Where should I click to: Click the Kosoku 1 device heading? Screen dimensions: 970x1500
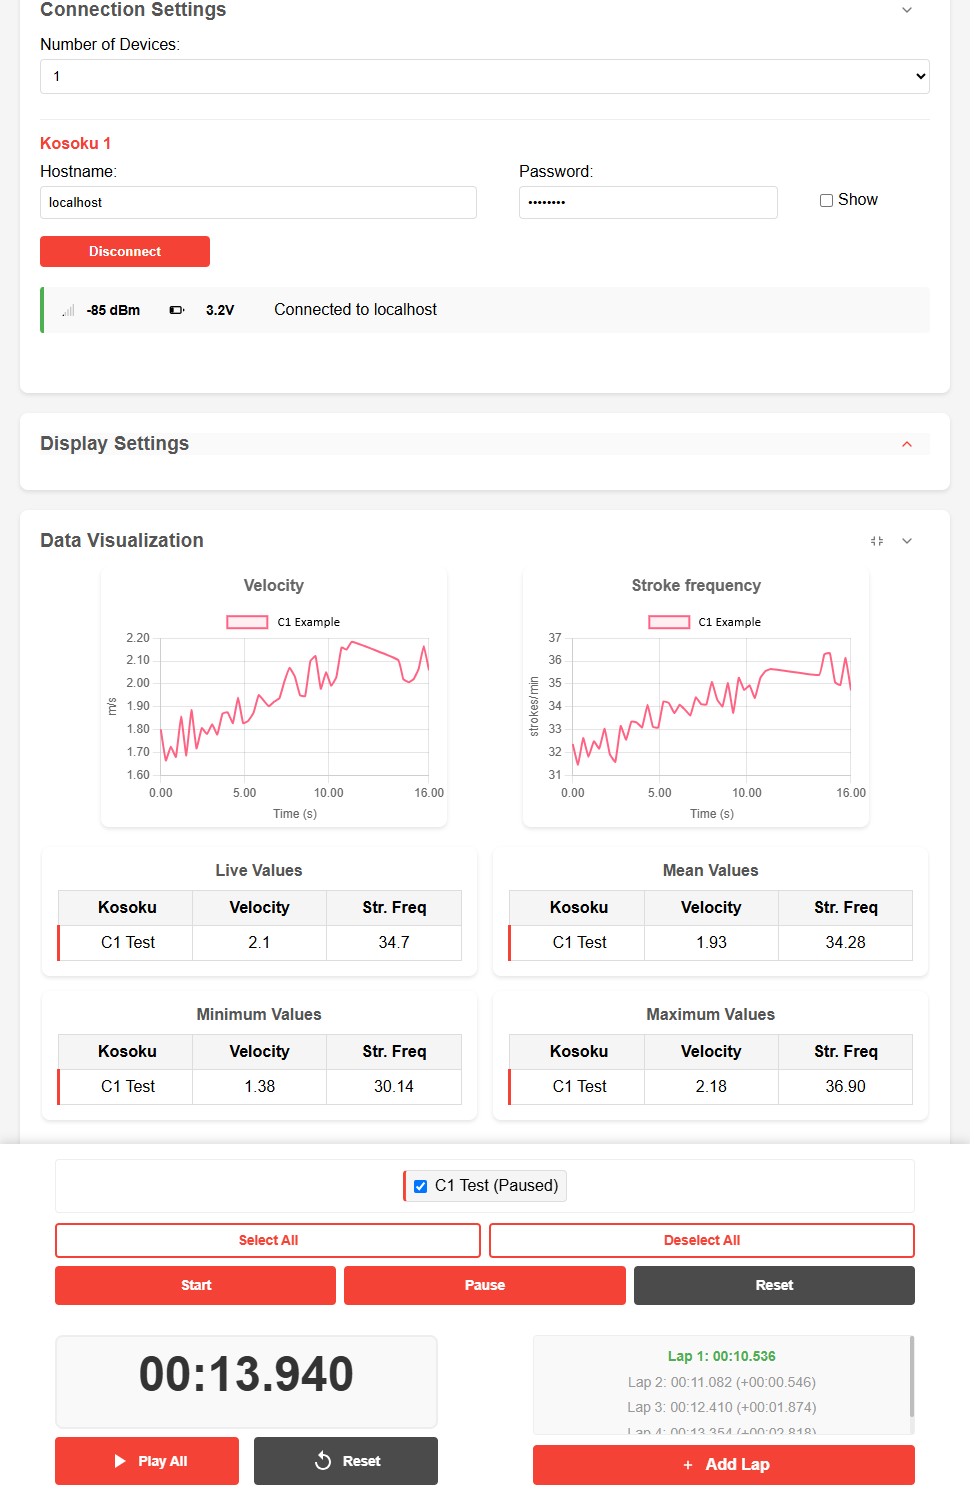click(x=75, y=143)
